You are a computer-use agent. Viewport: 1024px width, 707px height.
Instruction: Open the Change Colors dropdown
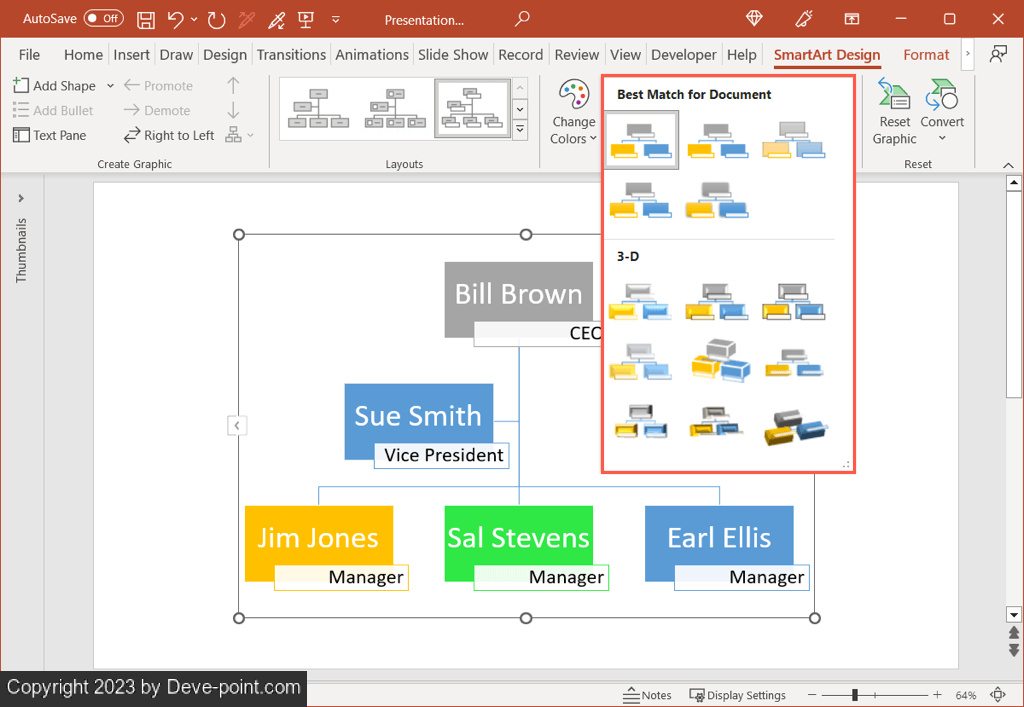pos(574,114)
